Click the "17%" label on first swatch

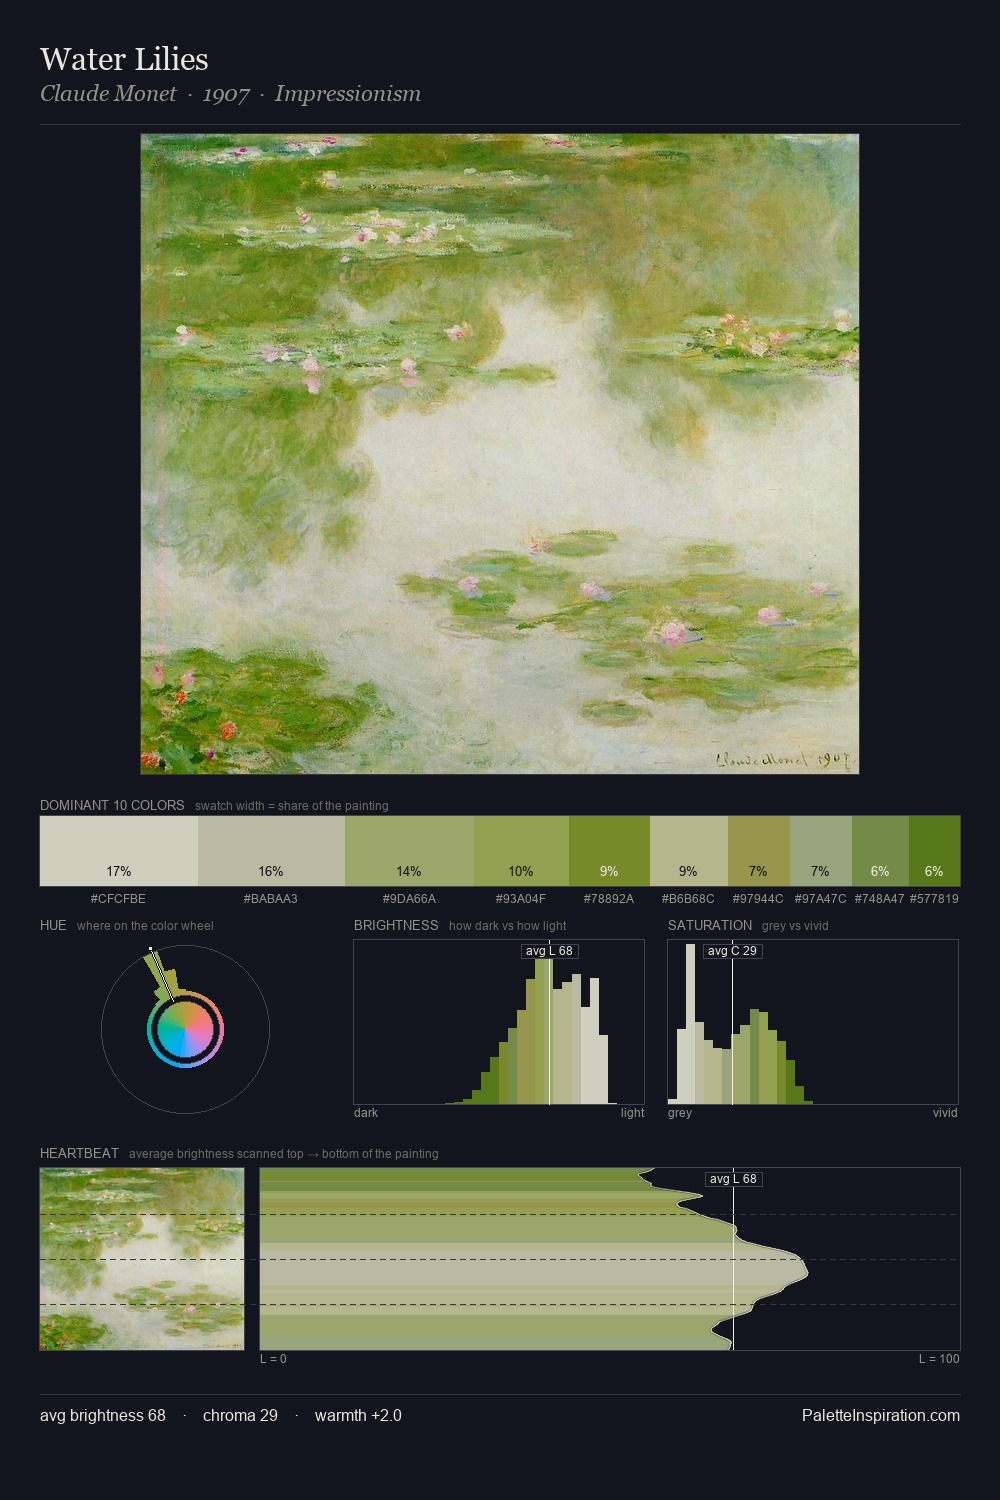118,871
